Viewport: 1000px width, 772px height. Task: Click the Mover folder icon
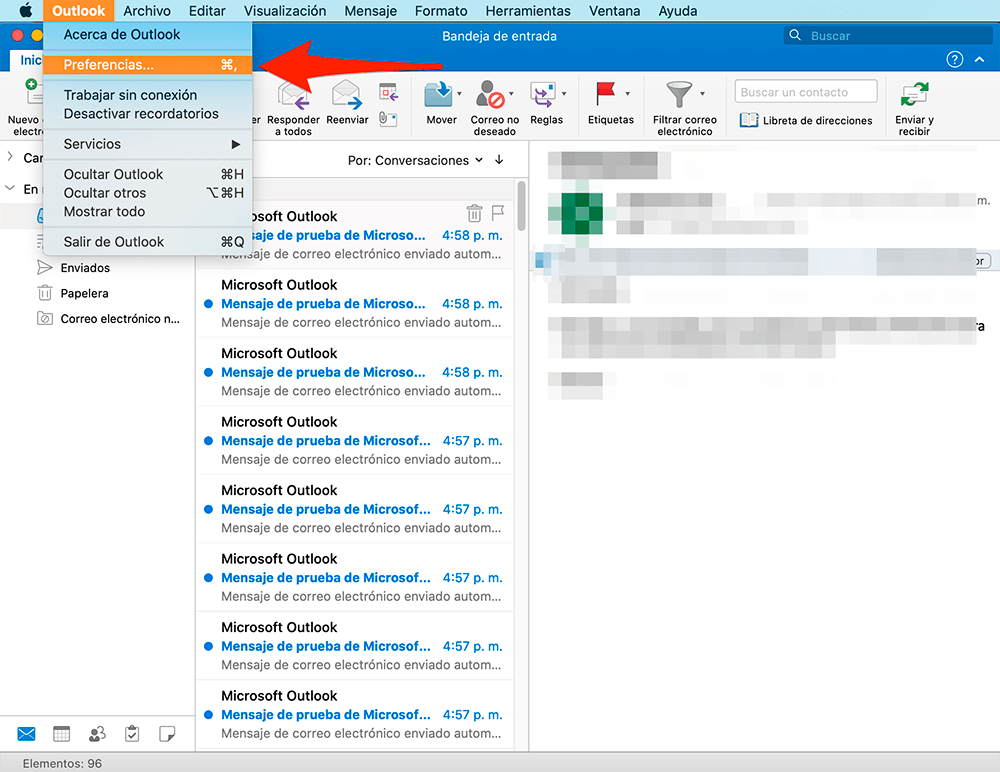tap(438, 95)
